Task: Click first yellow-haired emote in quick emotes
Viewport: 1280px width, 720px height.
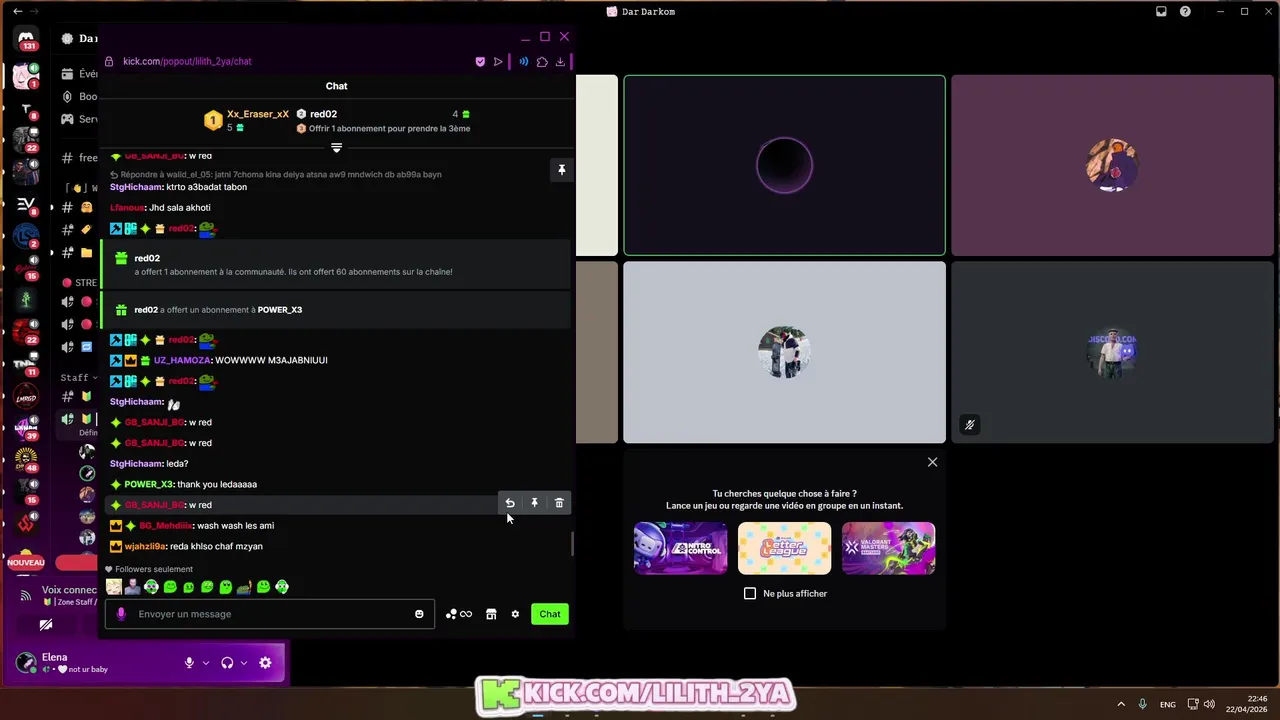Action: (114, 587)
